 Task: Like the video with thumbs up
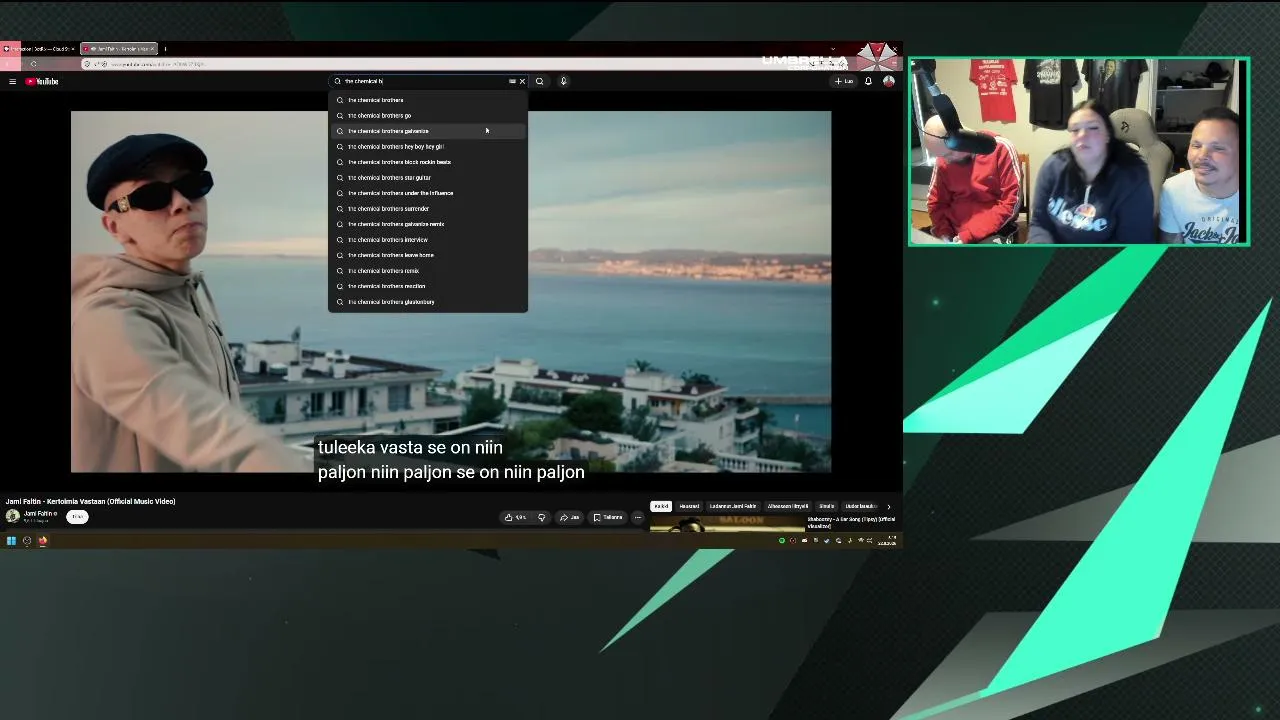coord(516,517)
